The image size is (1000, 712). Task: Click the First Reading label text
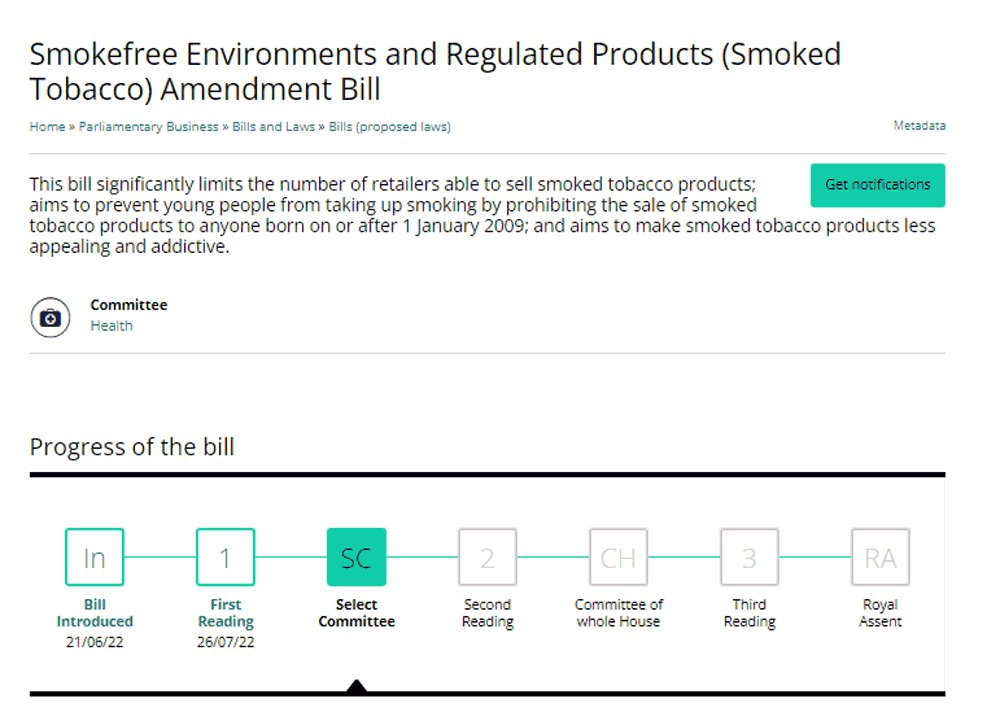(x=226, y=612)
